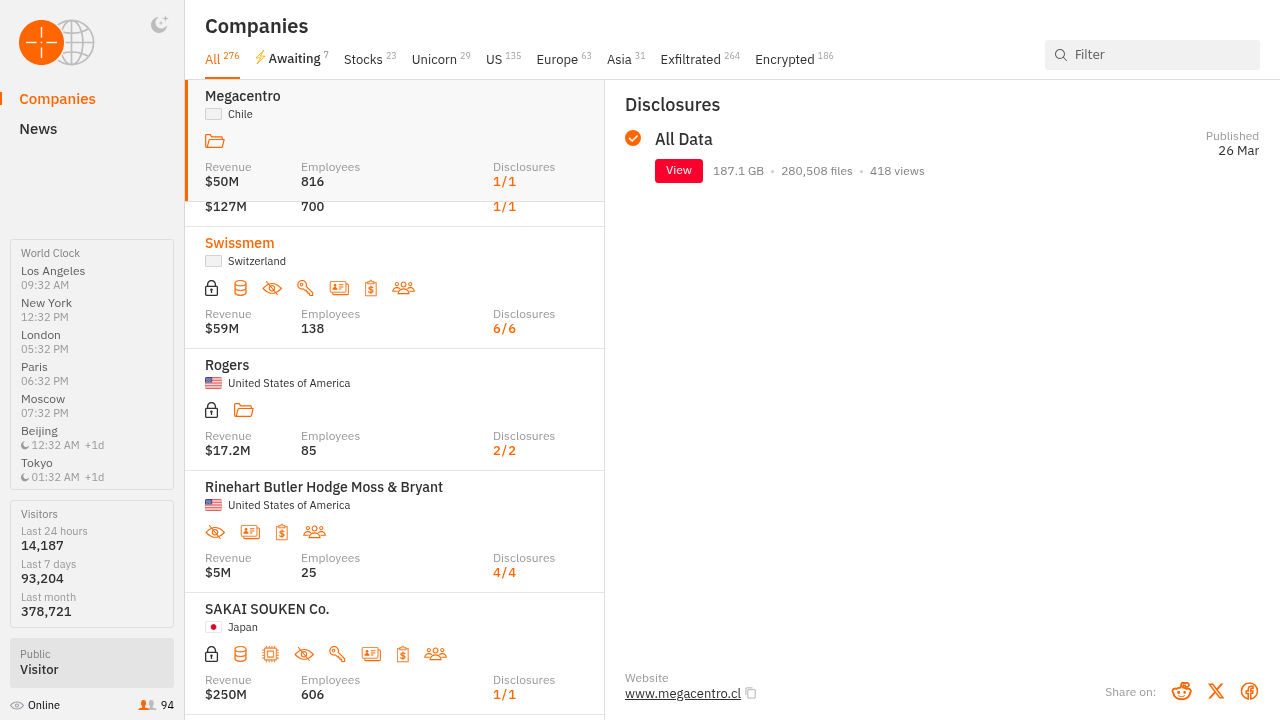Switch to the Europe tab
1280x720 pixels.
click(564, 59)
